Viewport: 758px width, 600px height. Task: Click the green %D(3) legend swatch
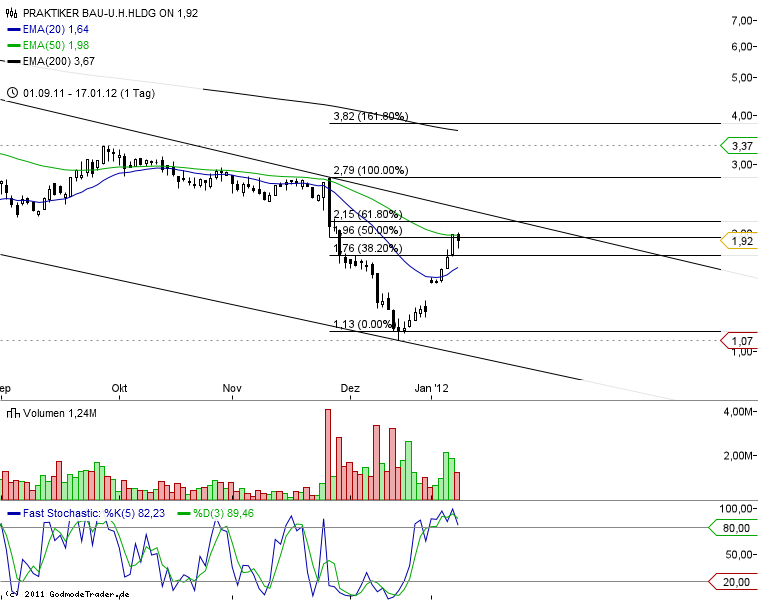[x=184, y=513]
